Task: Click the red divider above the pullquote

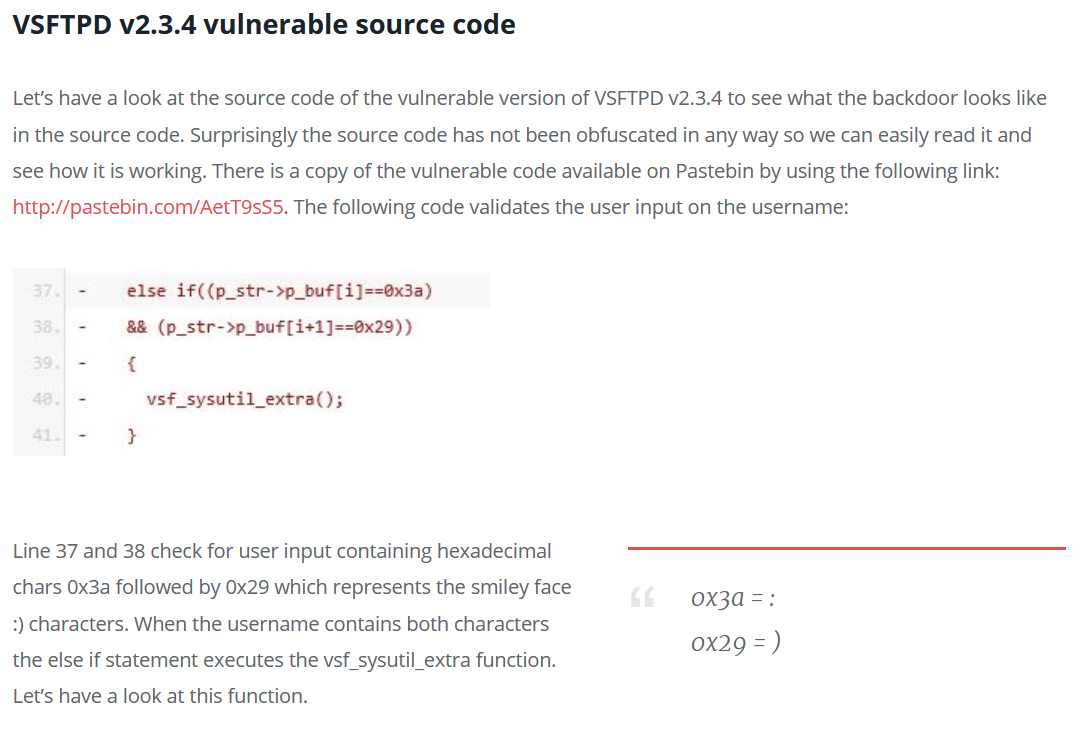Action: pyautogui.click(x=846, y=548)
